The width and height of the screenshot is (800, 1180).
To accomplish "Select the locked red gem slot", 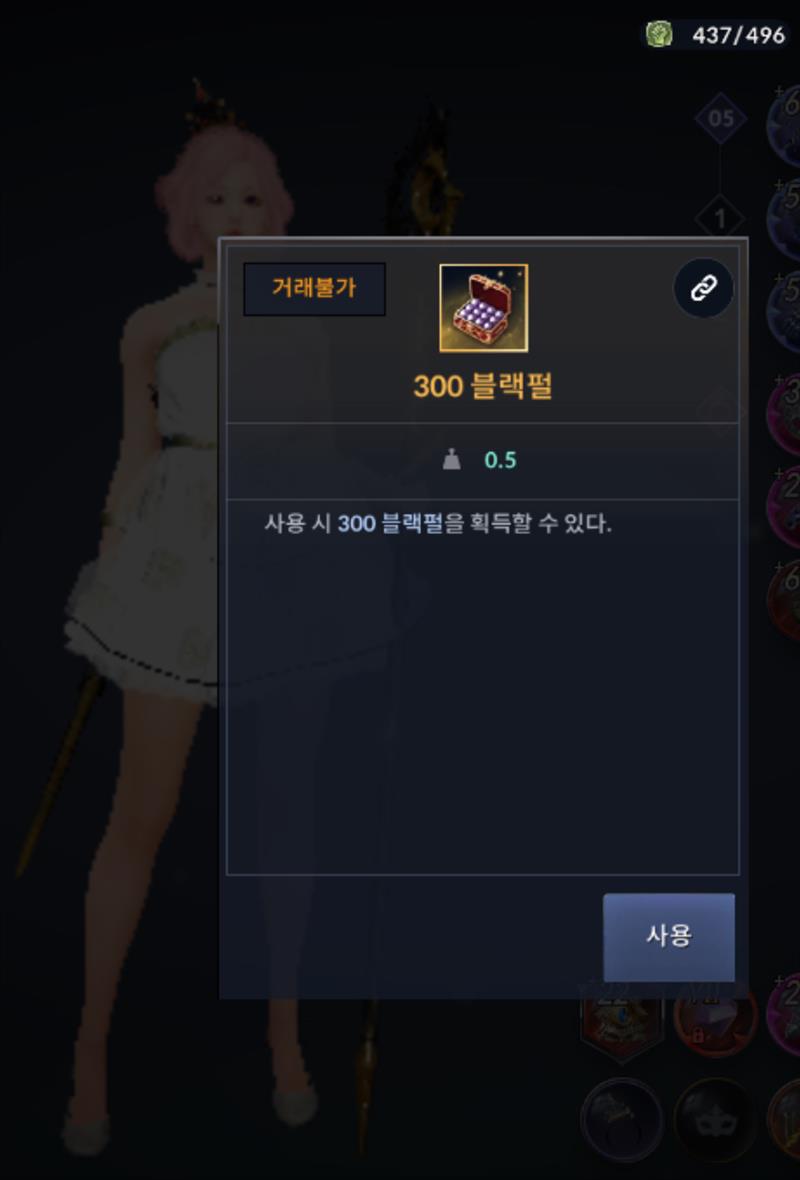I will click(x=715, y=1023).
